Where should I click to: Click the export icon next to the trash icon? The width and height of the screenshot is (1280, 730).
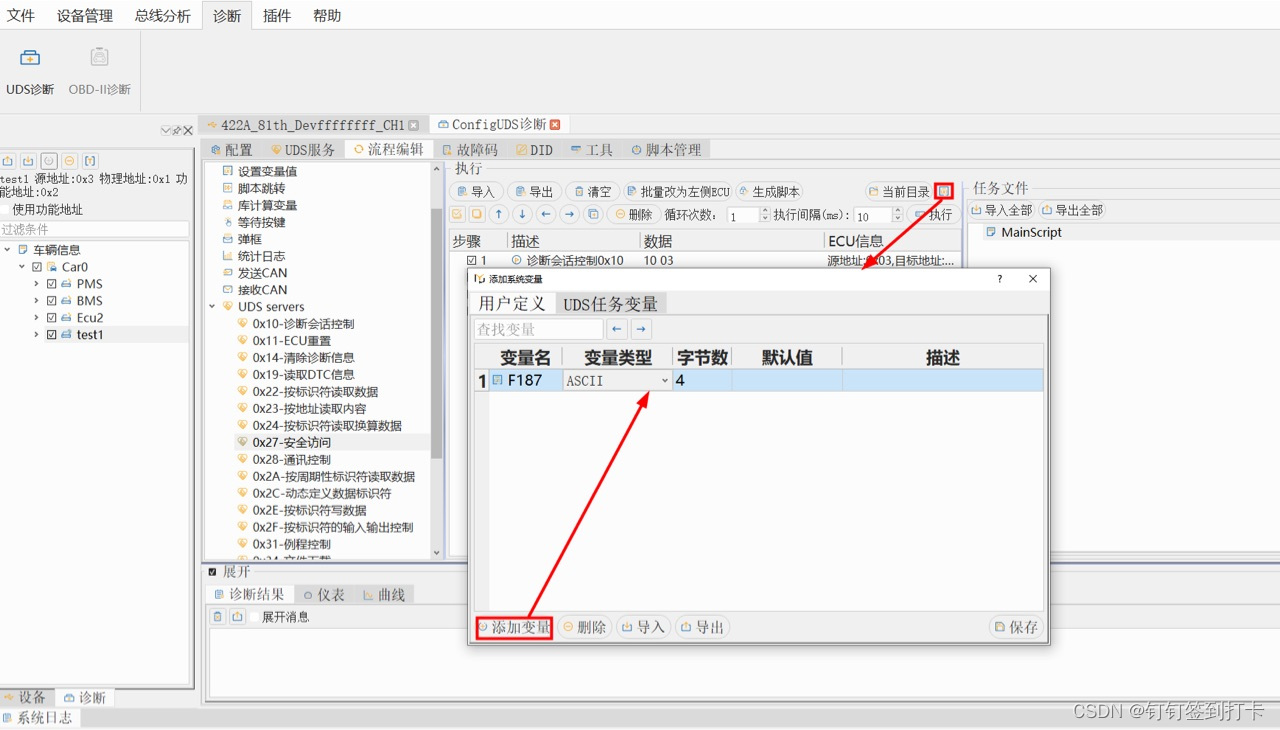[238, 617]
